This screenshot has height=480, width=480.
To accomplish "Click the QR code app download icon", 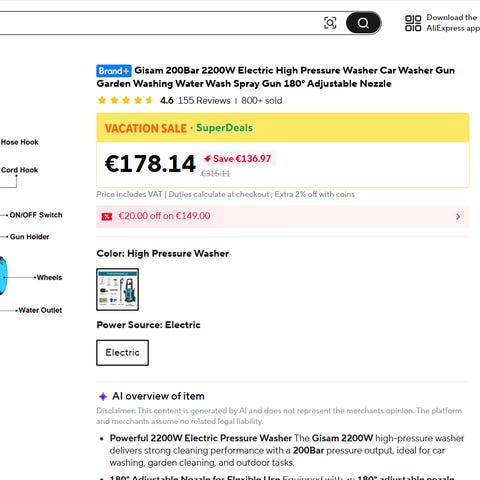I will pos(413,23).
